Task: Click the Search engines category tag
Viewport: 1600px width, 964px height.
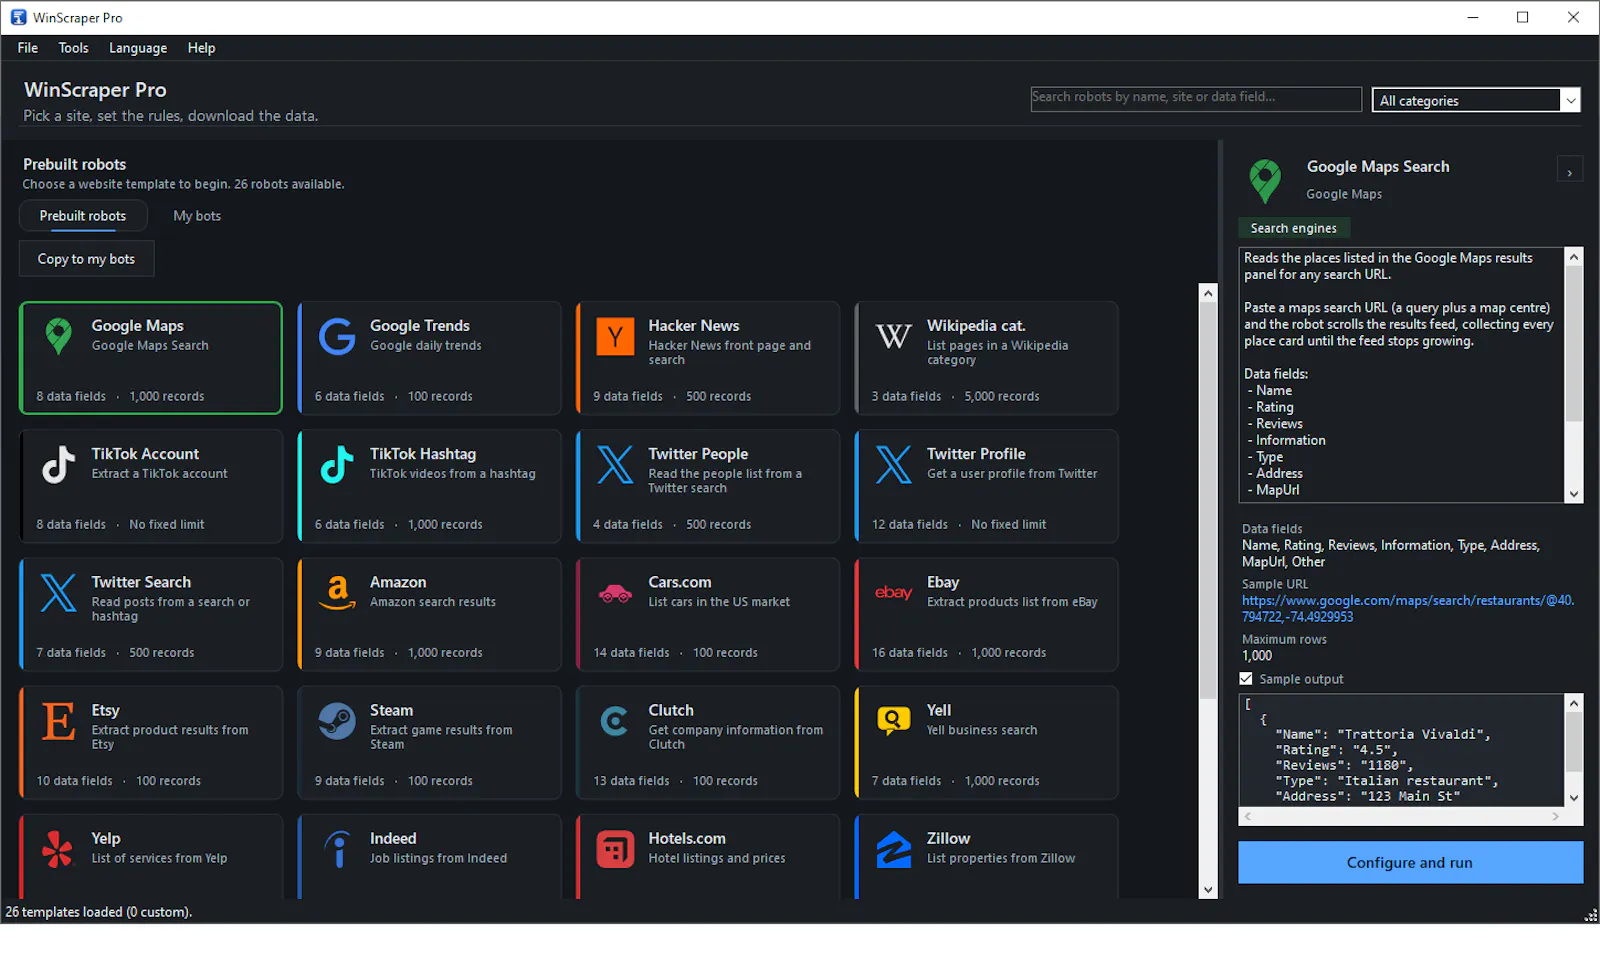Action: [1293, 228]
